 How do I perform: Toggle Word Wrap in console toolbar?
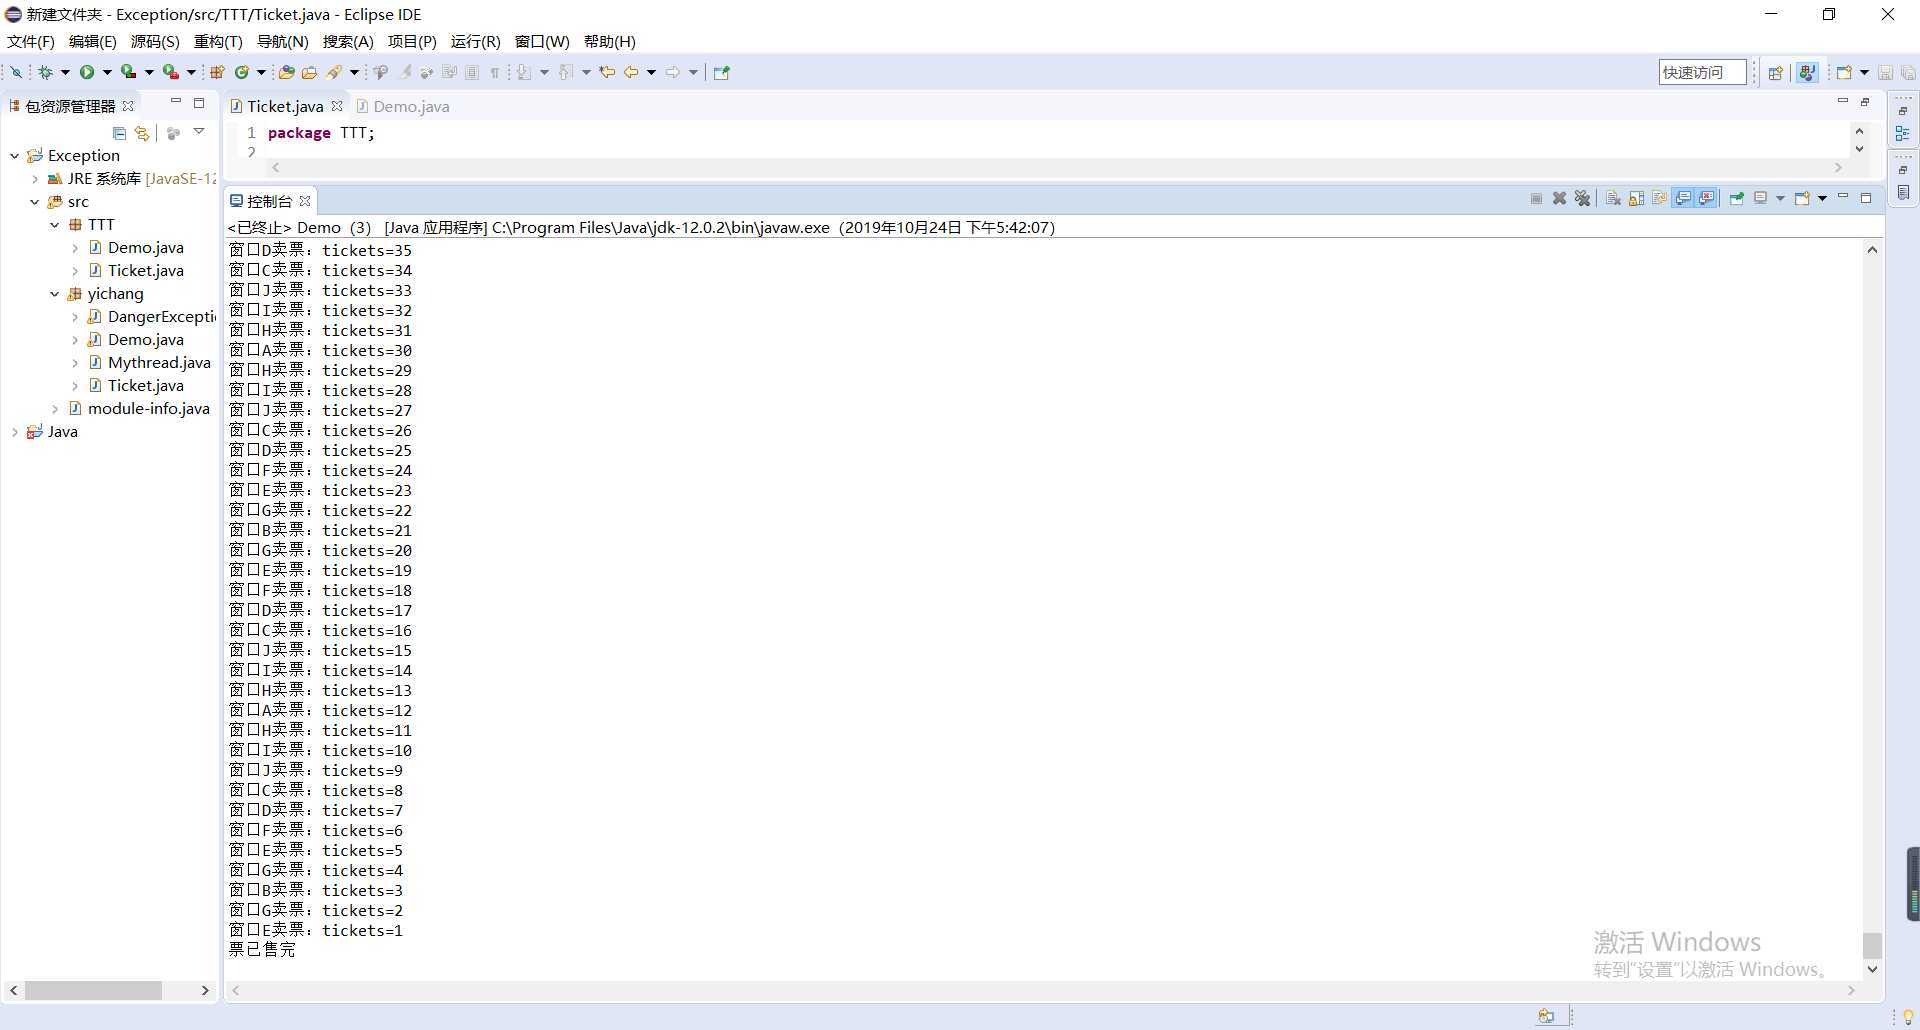point(1660,198)
